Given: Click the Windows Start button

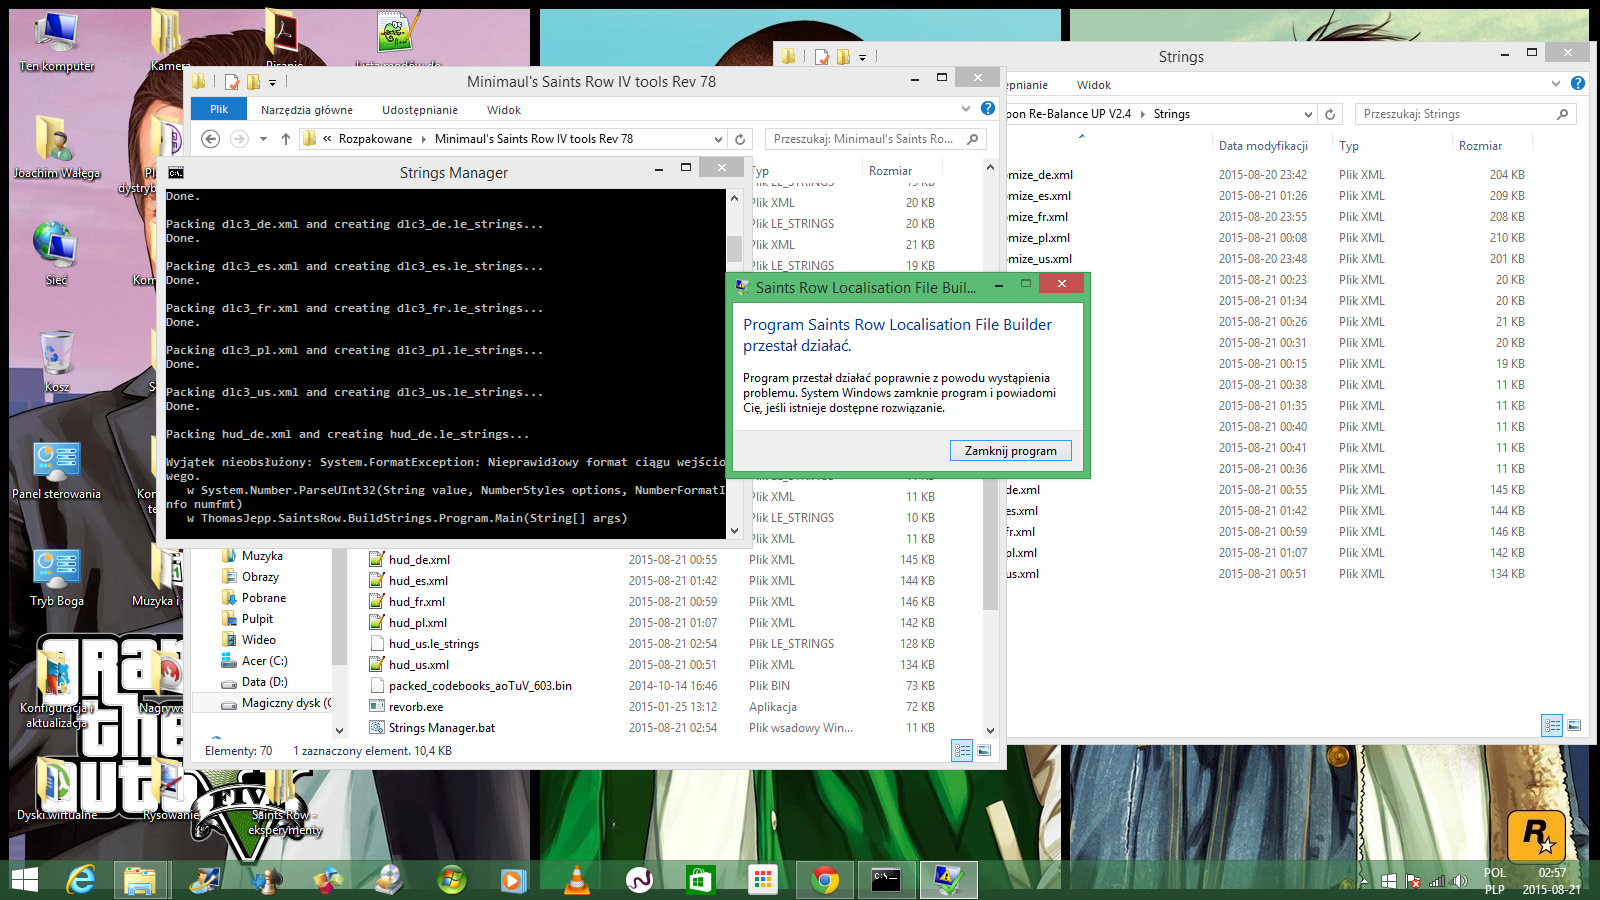Looking at the screenshot, I should 24,880.
